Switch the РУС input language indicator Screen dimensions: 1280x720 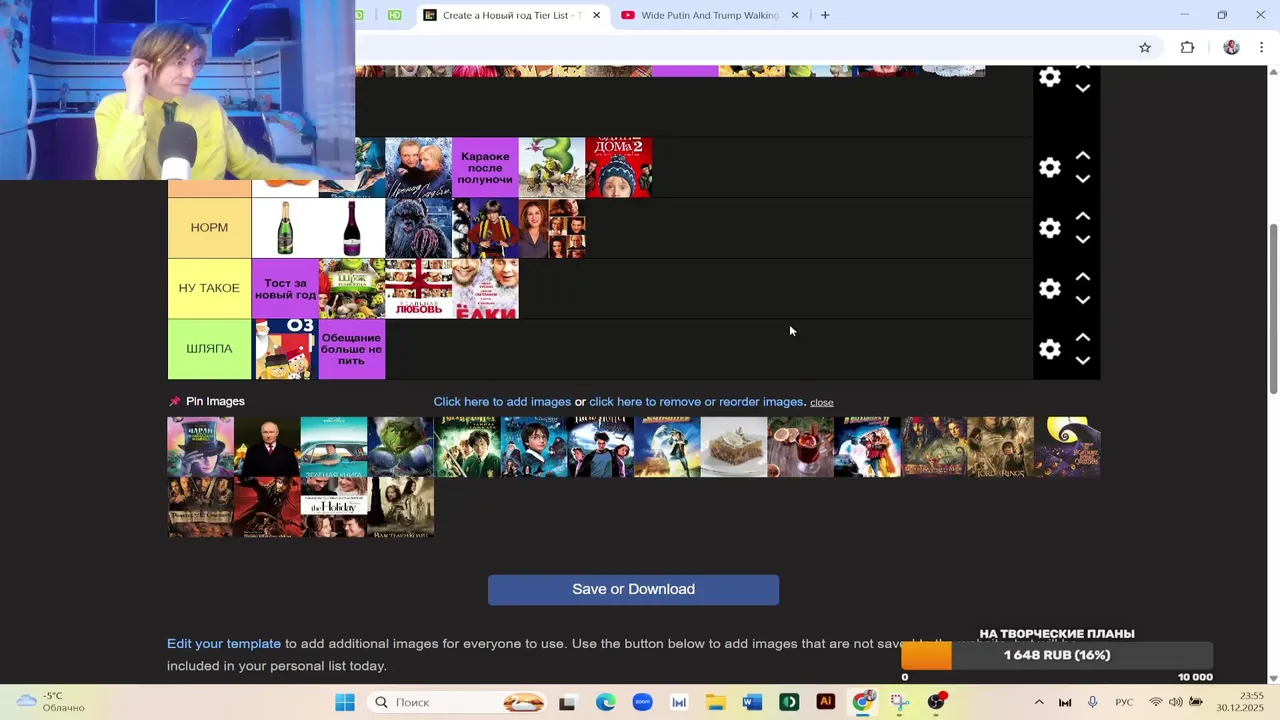pyautogui.click(x=1124, y=702)
